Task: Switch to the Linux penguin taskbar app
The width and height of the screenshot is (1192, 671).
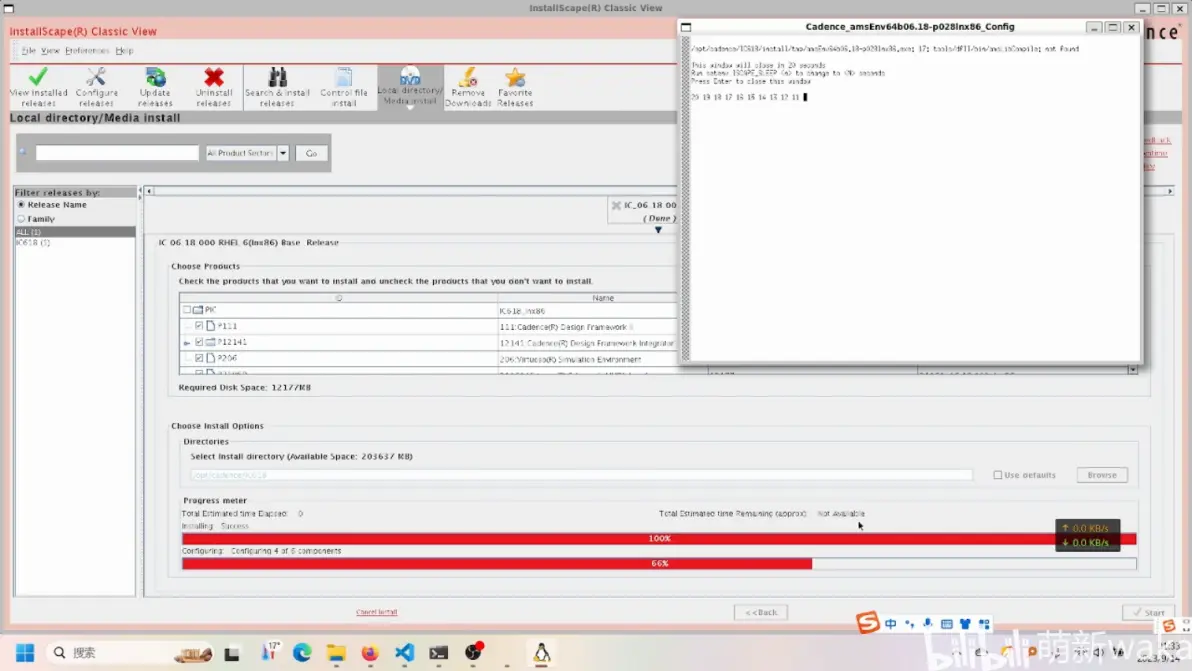Action: [x=541, y=653]
